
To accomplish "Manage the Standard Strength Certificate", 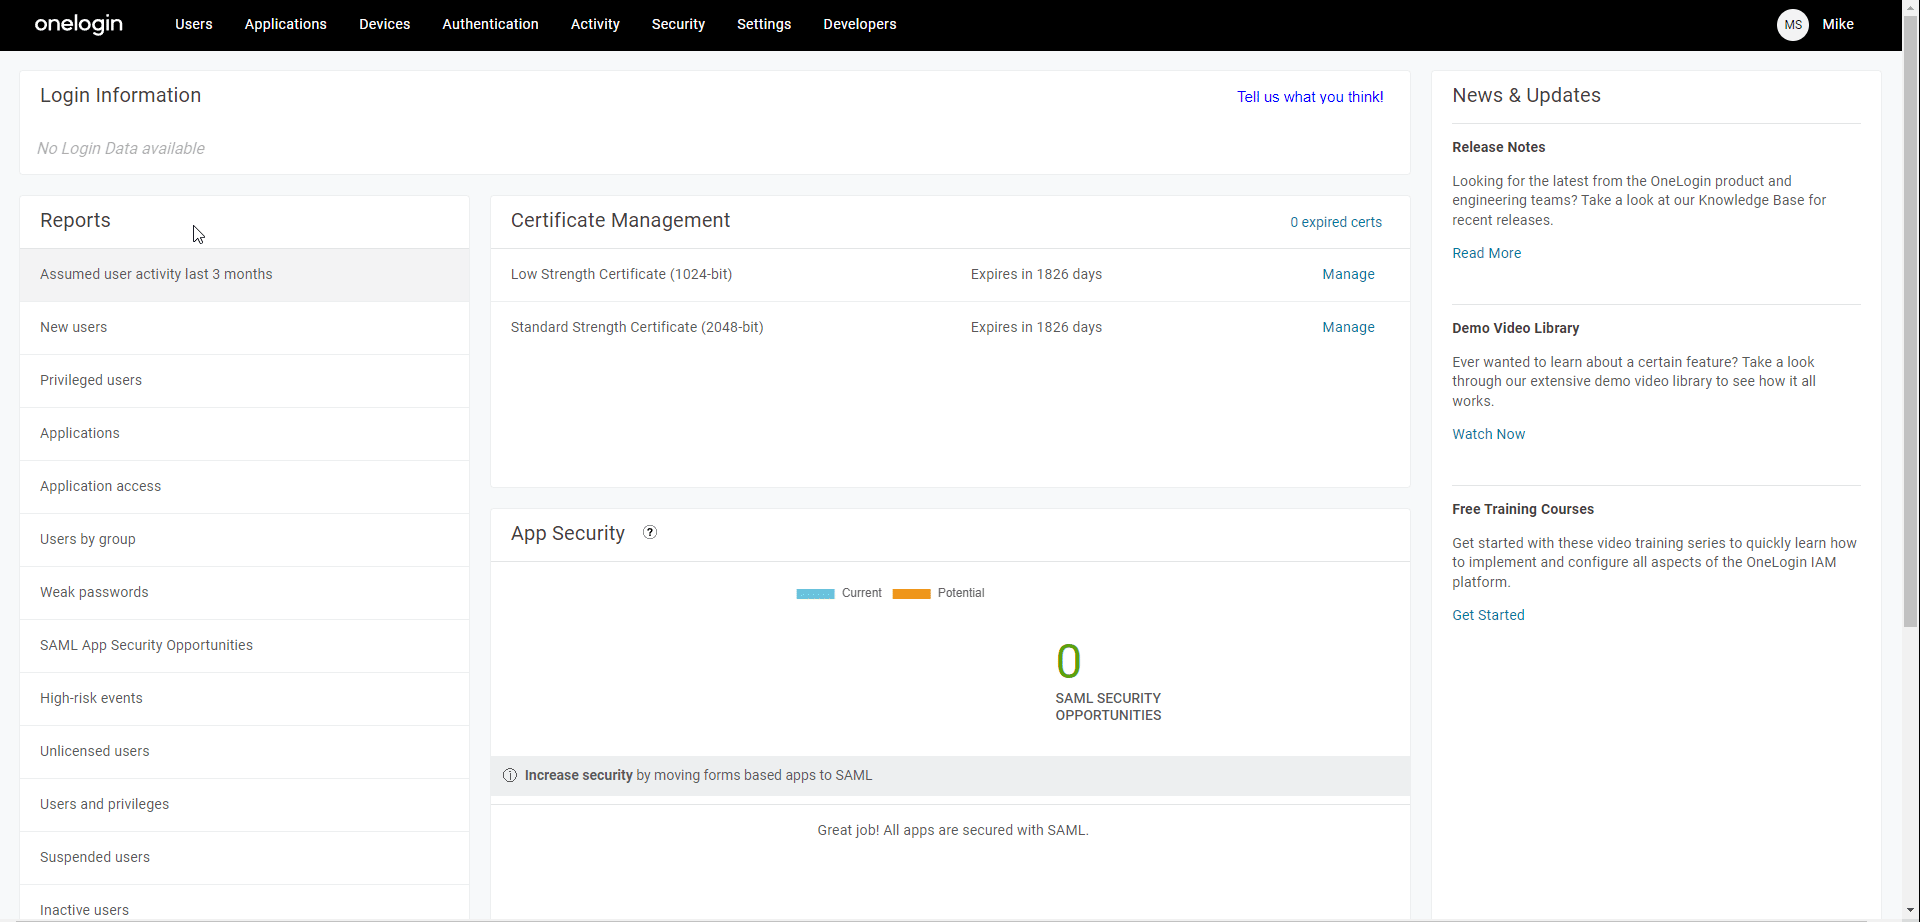I will pyautogui.click(x=1348, y=328).
